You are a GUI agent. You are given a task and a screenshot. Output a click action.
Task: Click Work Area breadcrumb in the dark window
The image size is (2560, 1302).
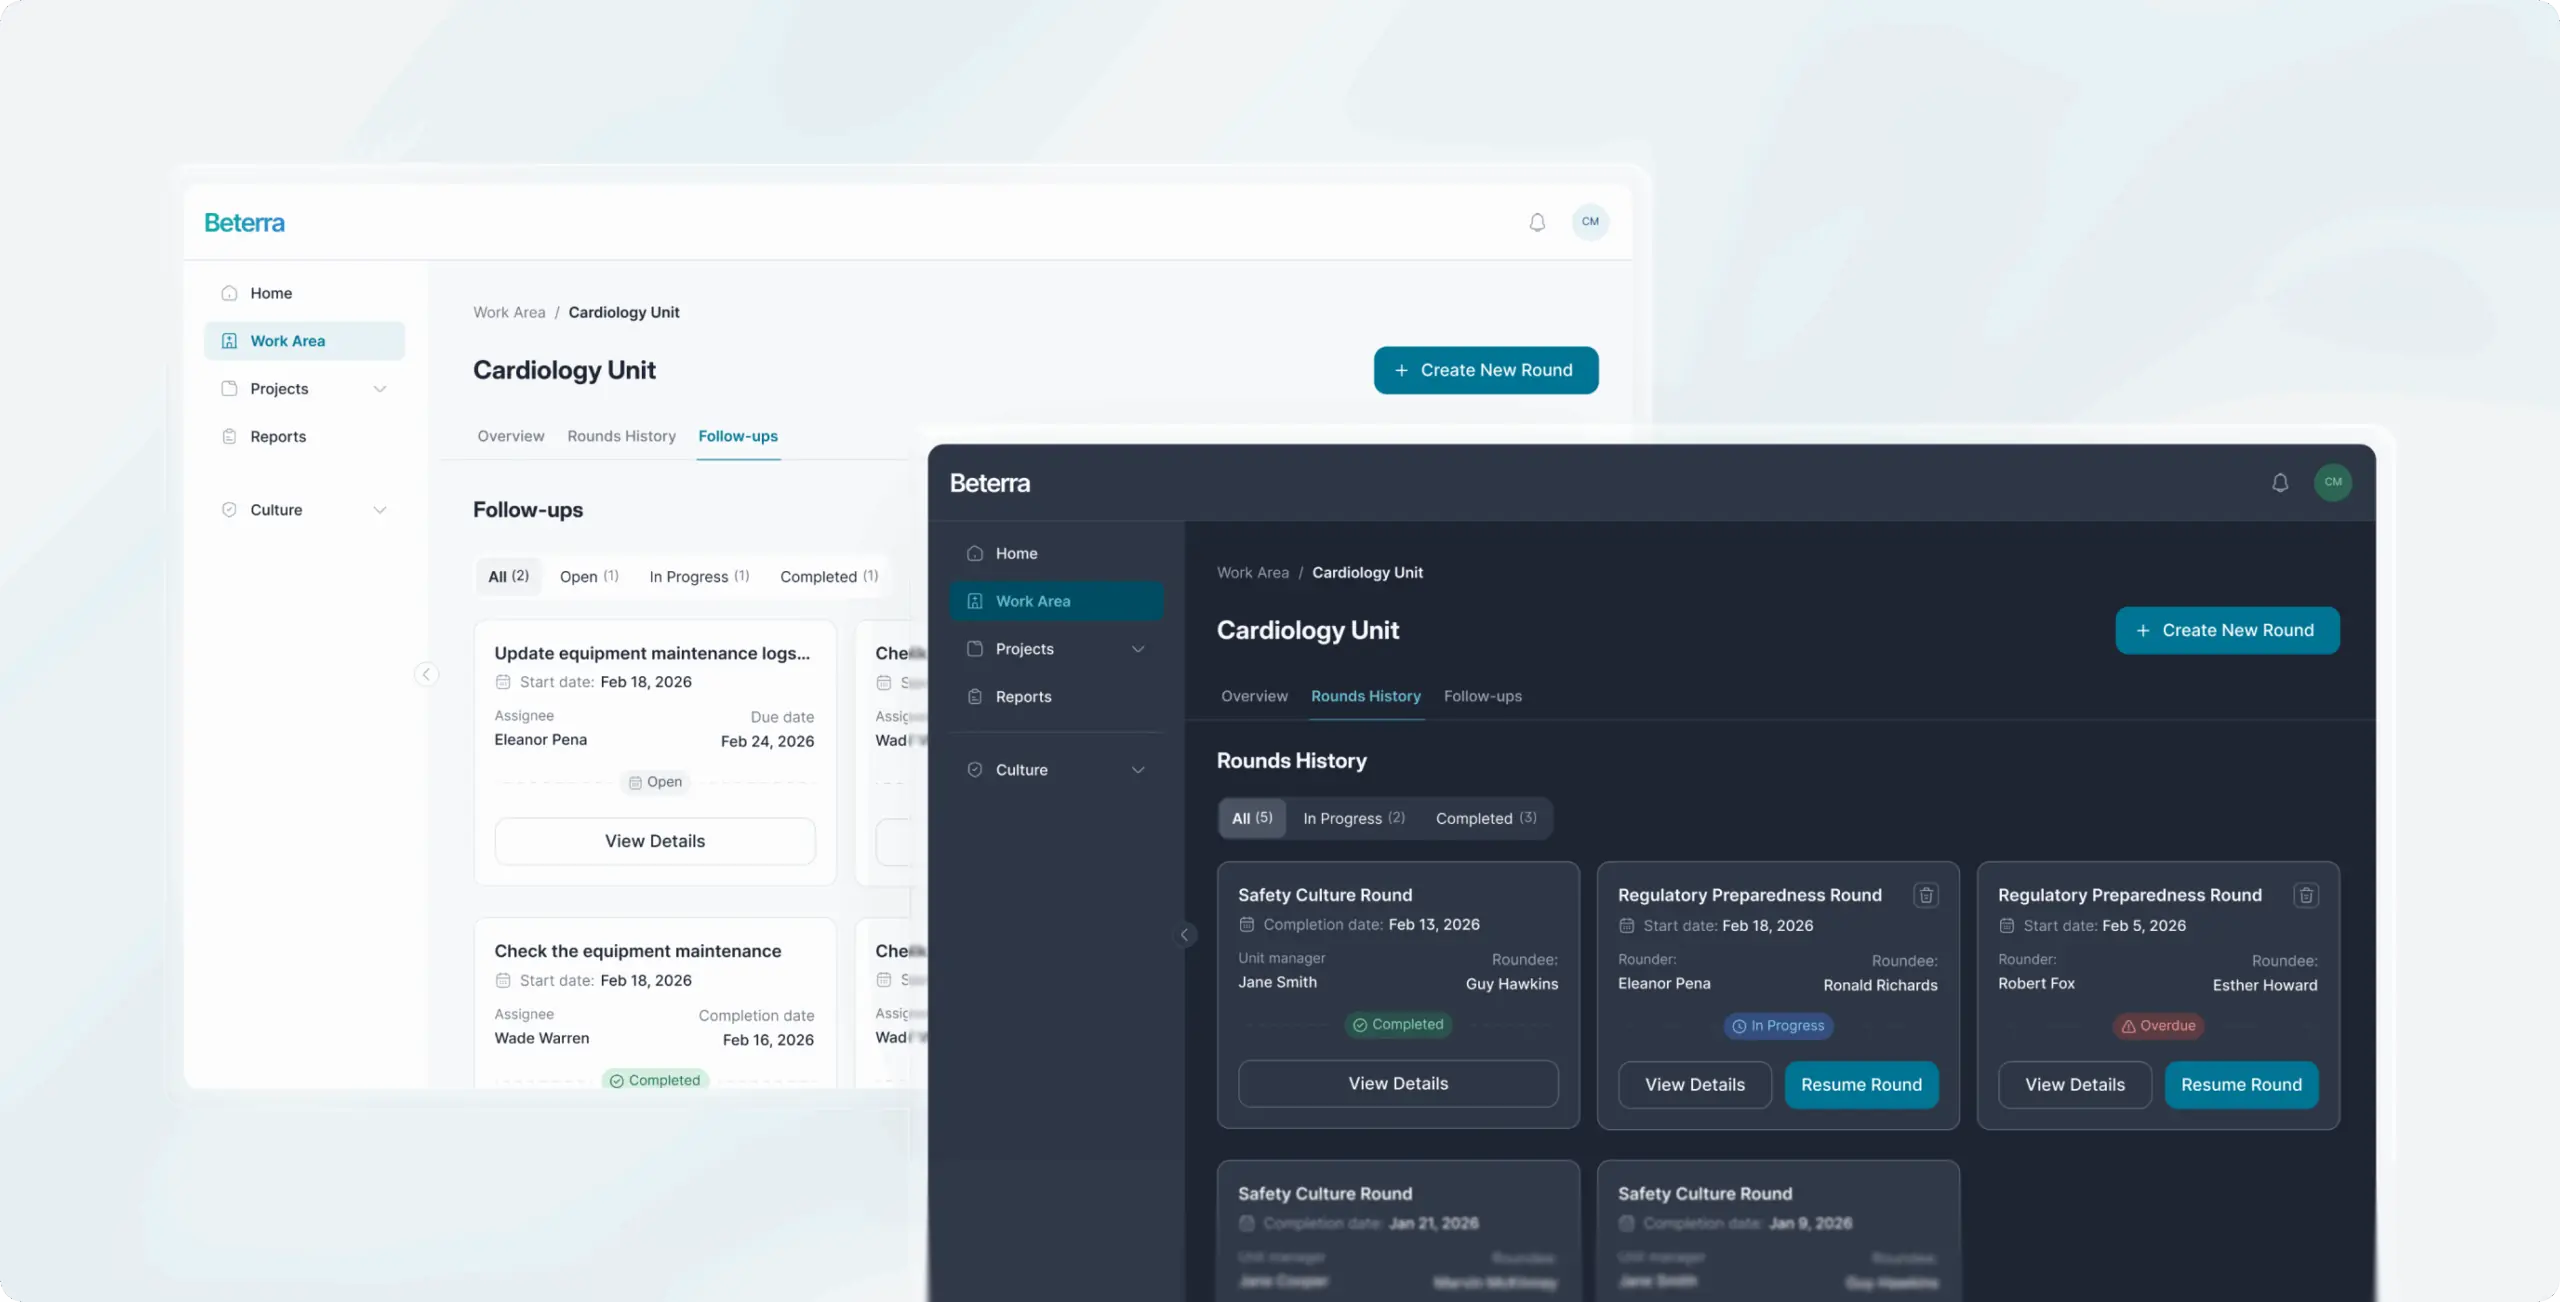coord(1253,573)
